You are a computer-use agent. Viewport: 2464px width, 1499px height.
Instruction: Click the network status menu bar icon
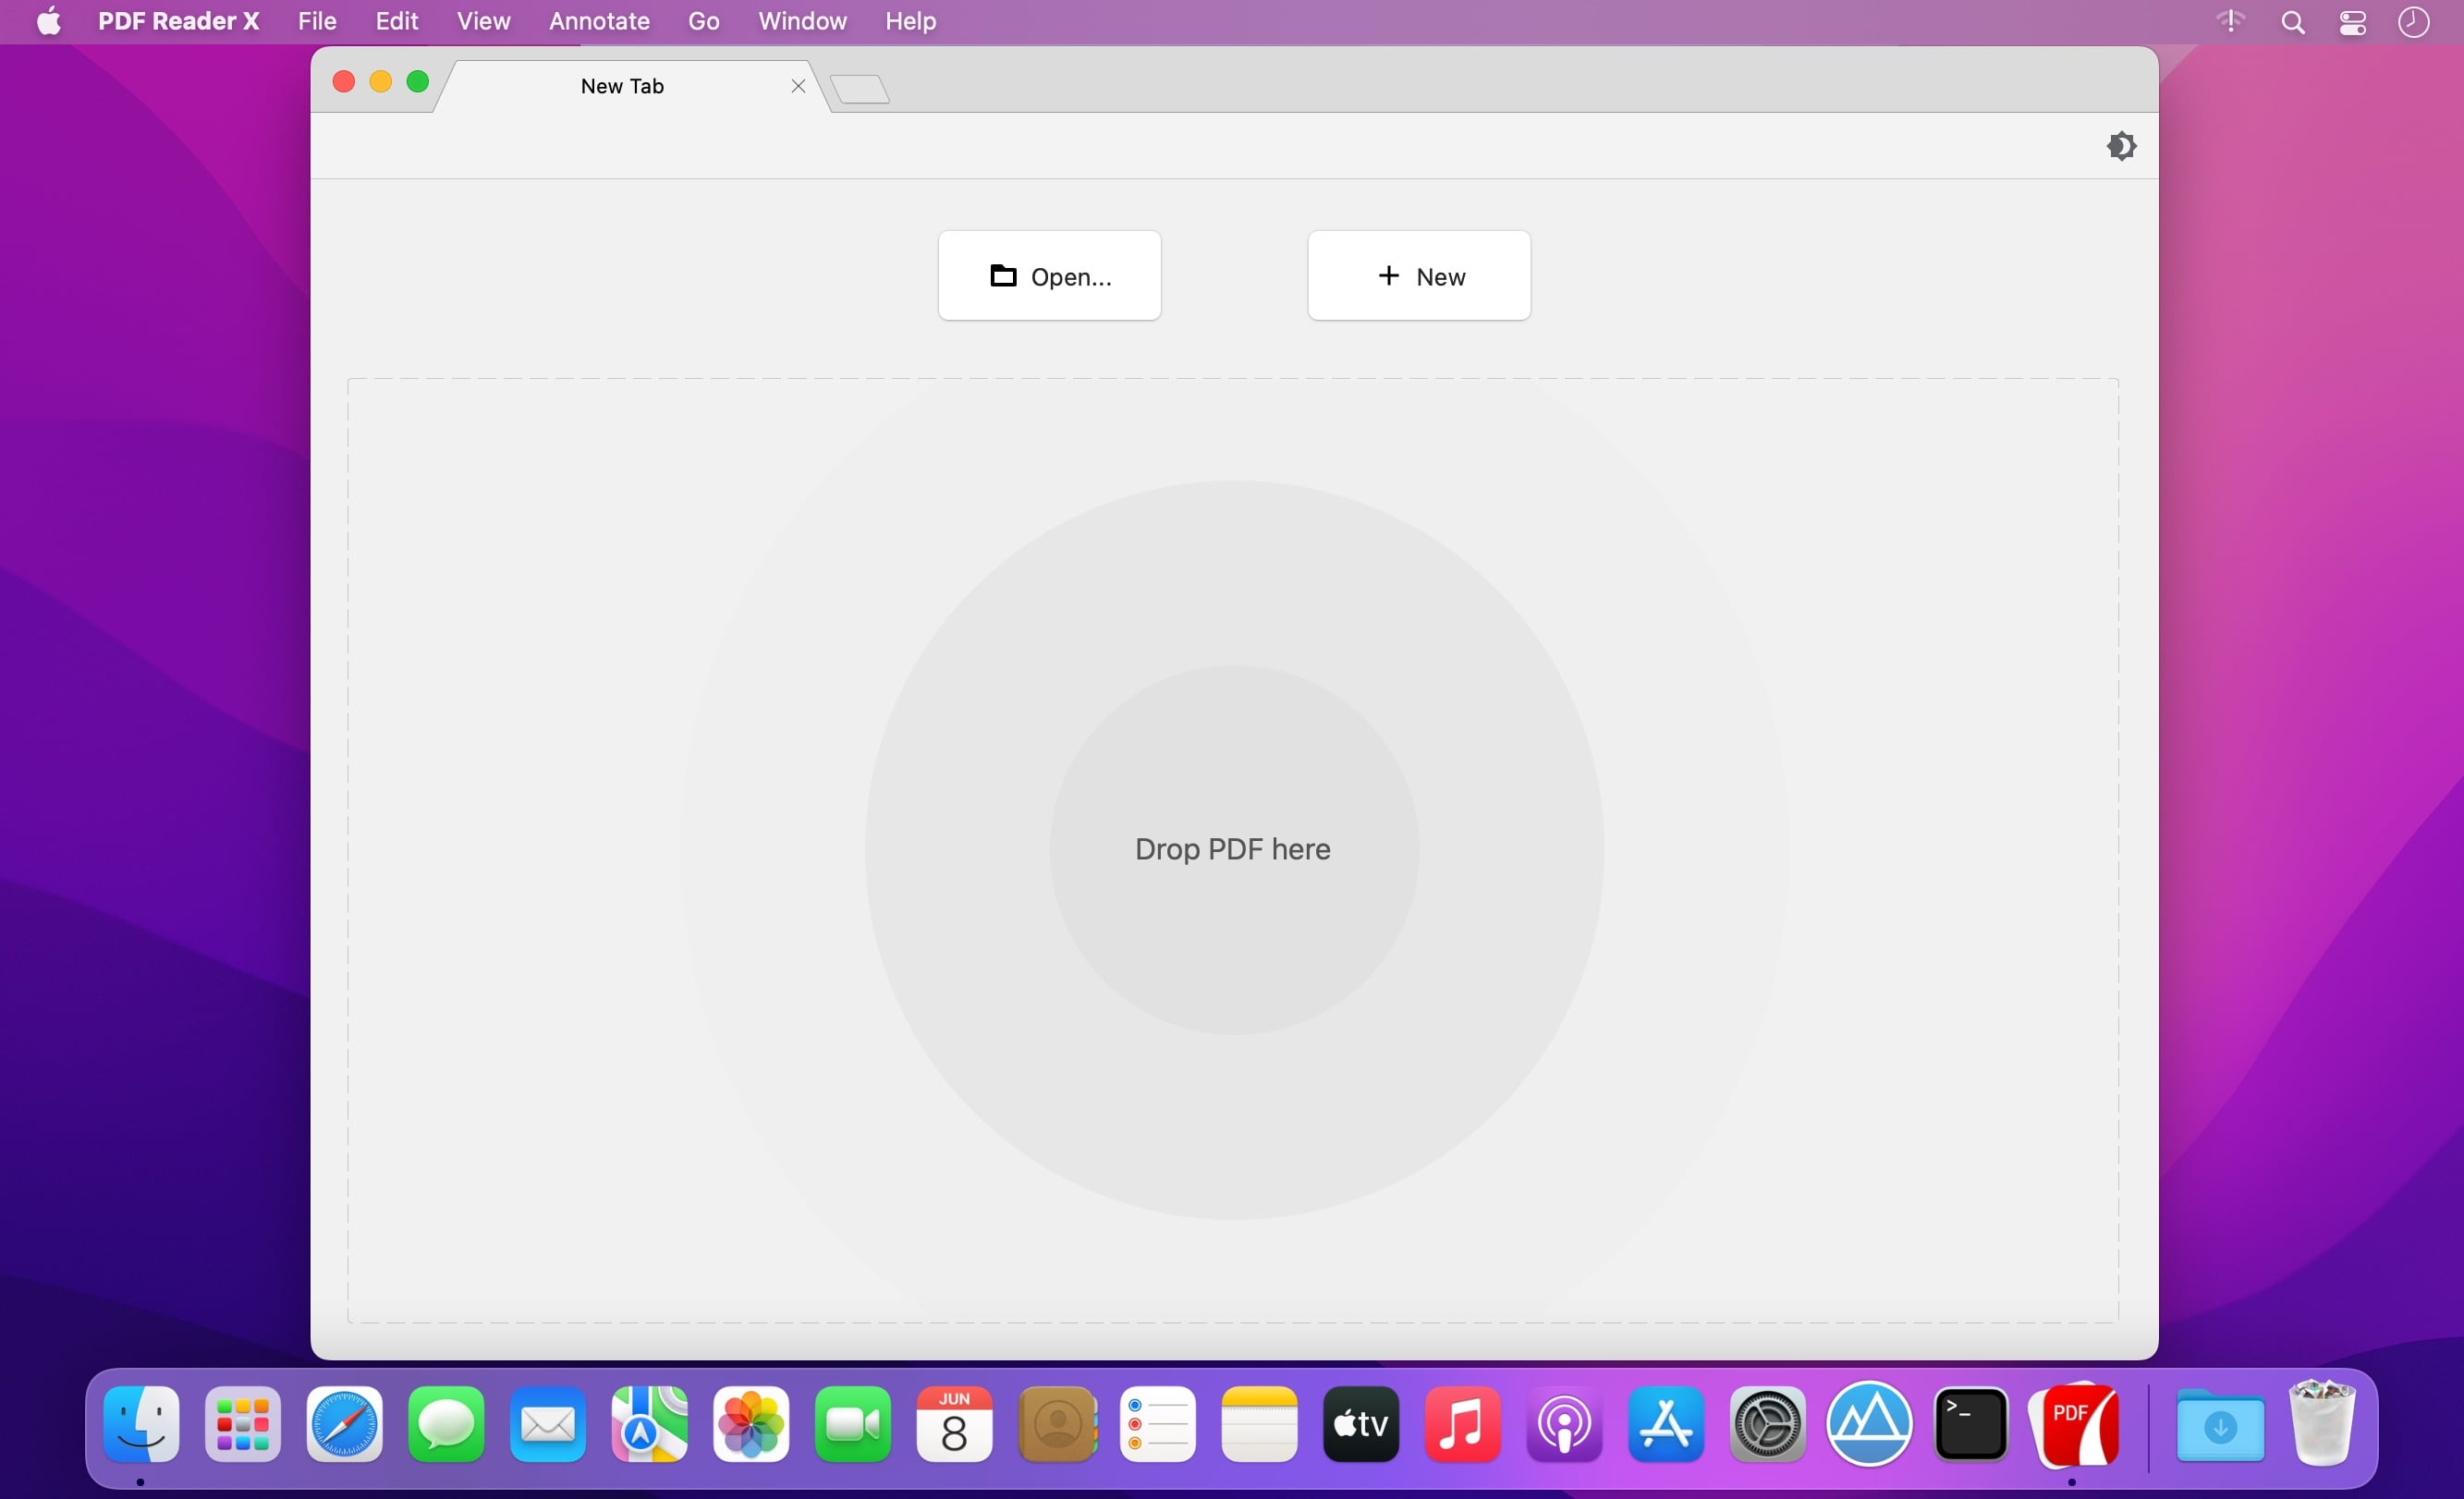[x=2231, y=21]
